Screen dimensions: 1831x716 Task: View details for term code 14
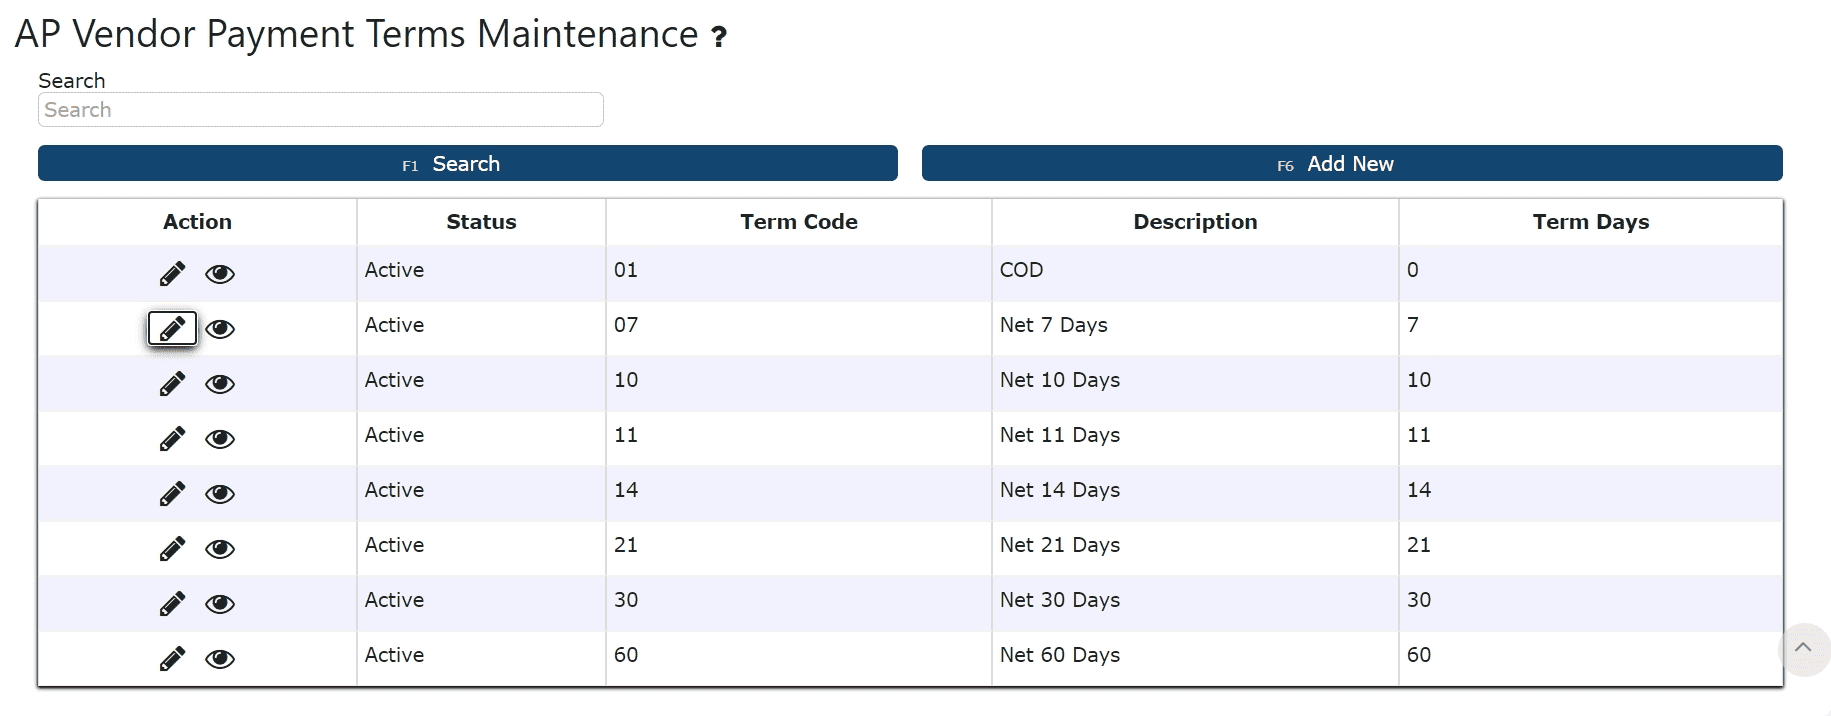(220, 494)
